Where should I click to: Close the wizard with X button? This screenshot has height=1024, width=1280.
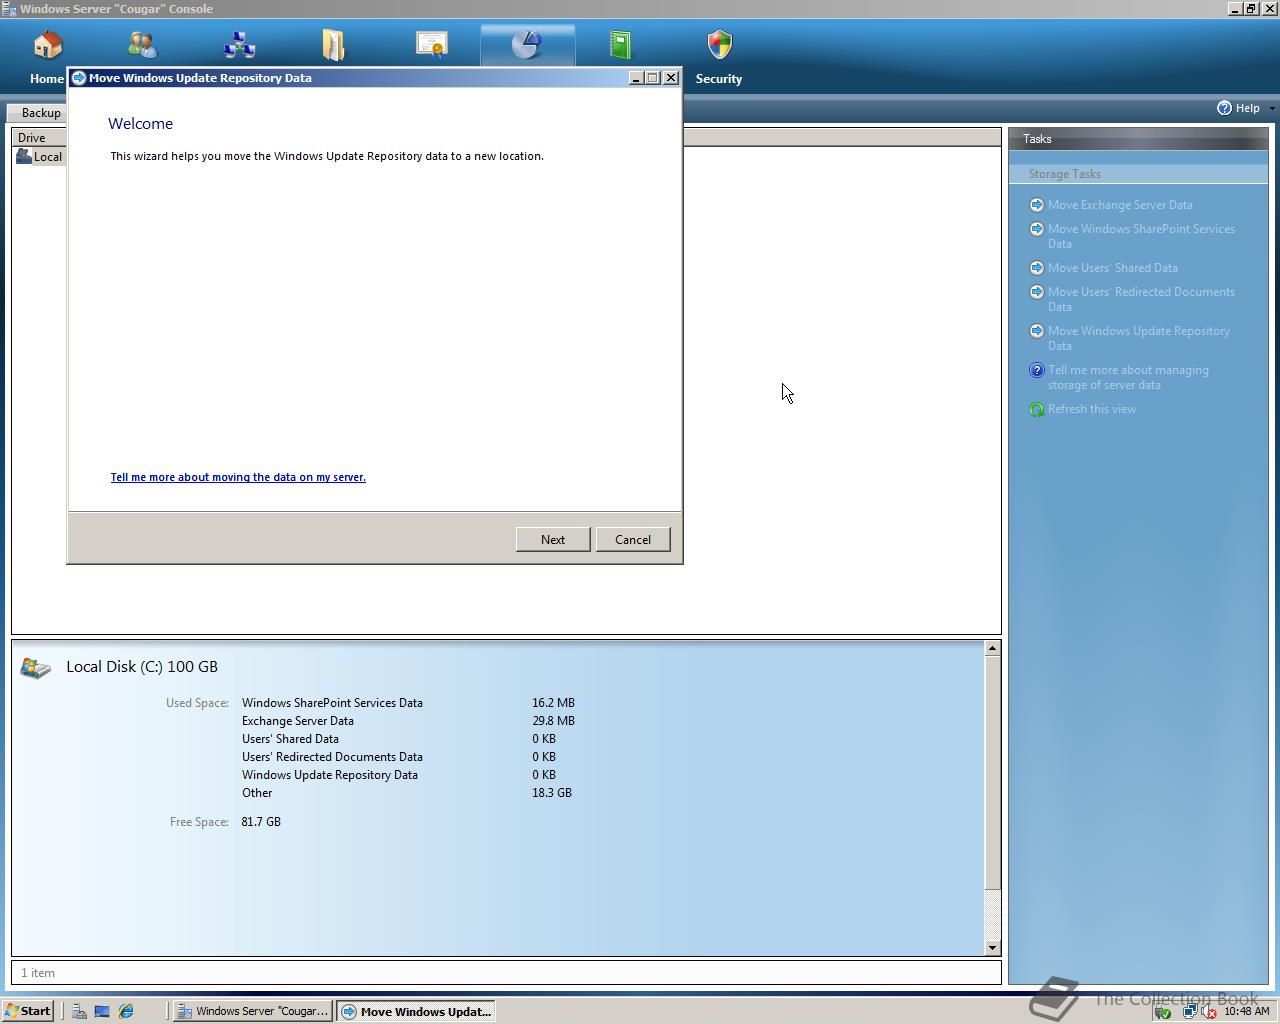pos(671,78)
